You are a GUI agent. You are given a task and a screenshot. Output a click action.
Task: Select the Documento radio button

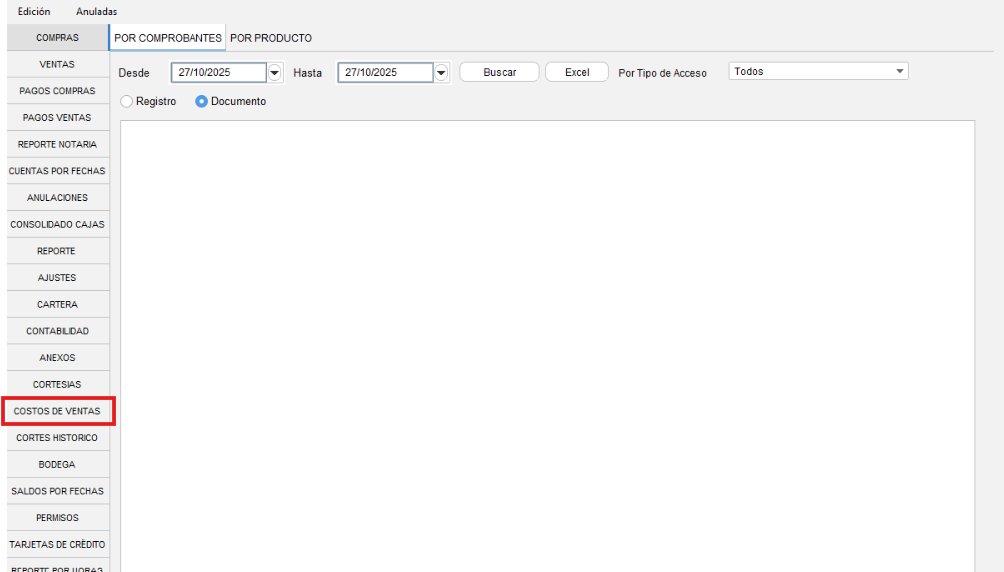(202, 101)
